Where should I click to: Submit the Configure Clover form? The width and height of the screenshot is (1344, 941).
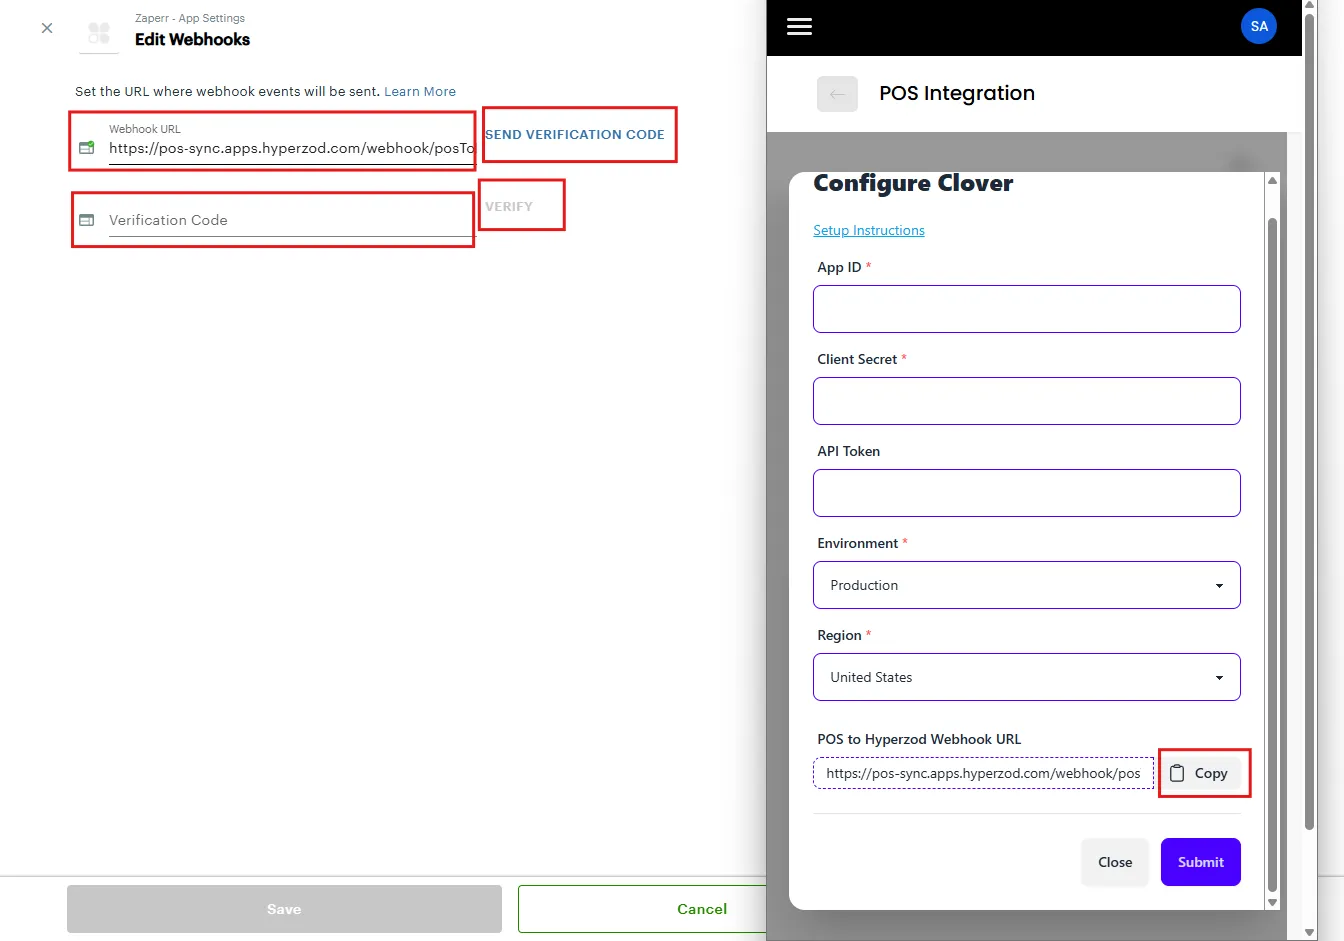[x=1201, y=862]
